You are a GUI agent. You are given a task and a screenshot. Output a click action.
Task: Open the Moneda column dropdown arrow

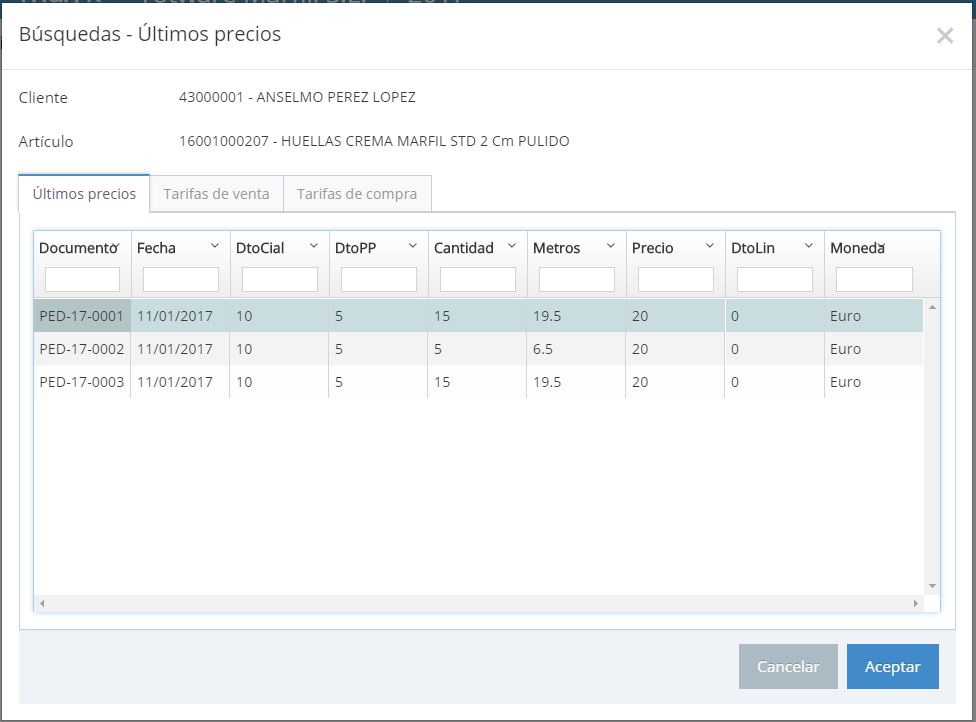[x=881, y=246]
